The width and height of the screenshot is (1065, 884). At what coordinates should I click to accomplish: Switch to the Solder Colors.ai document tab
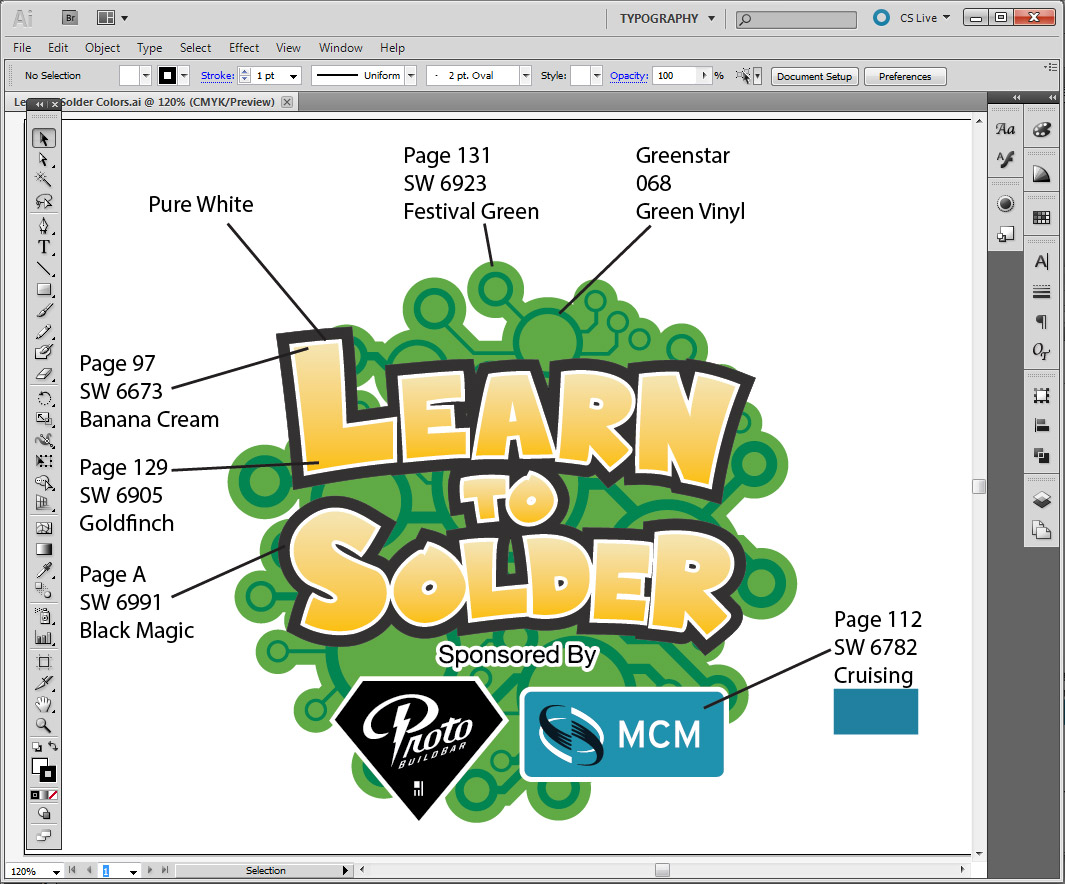153,102
